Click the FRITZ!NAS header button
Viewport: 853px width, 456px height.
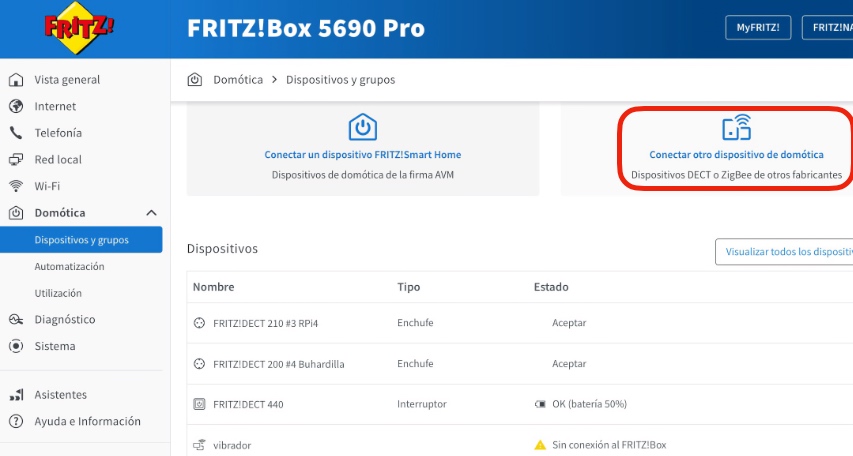[x=827, y=28]
